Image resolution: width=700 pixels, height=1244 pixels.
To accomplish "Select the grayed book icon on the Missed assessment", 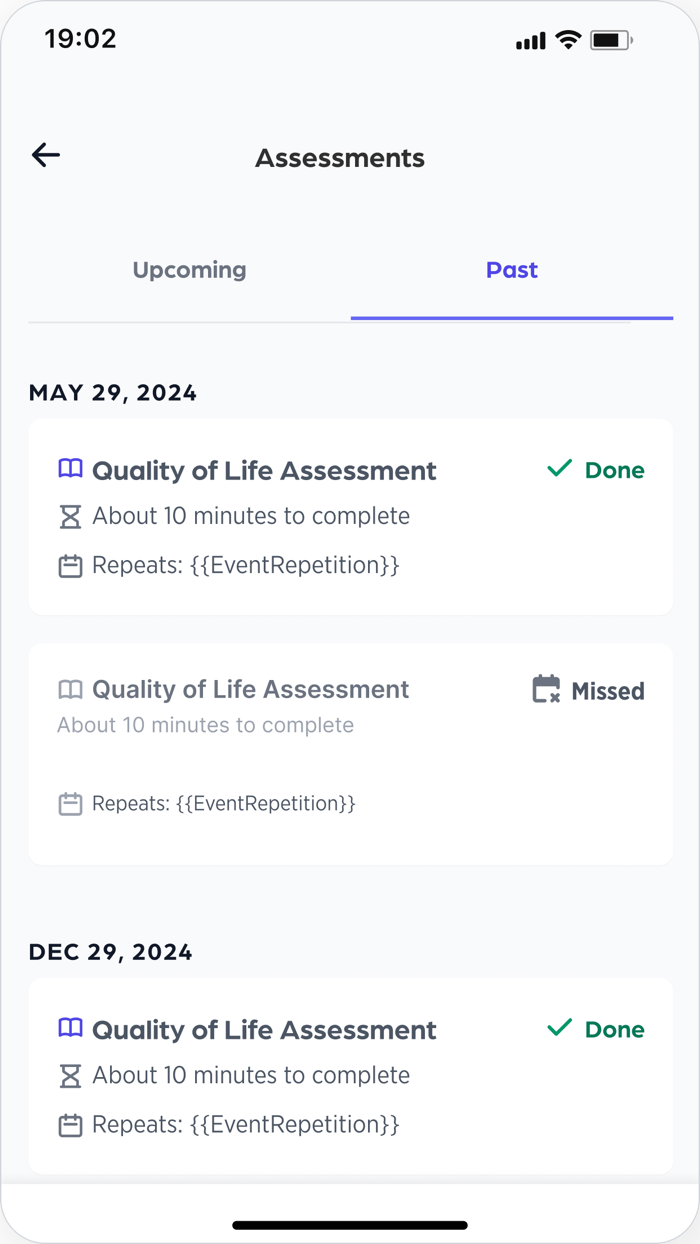I will click(69, 689).
